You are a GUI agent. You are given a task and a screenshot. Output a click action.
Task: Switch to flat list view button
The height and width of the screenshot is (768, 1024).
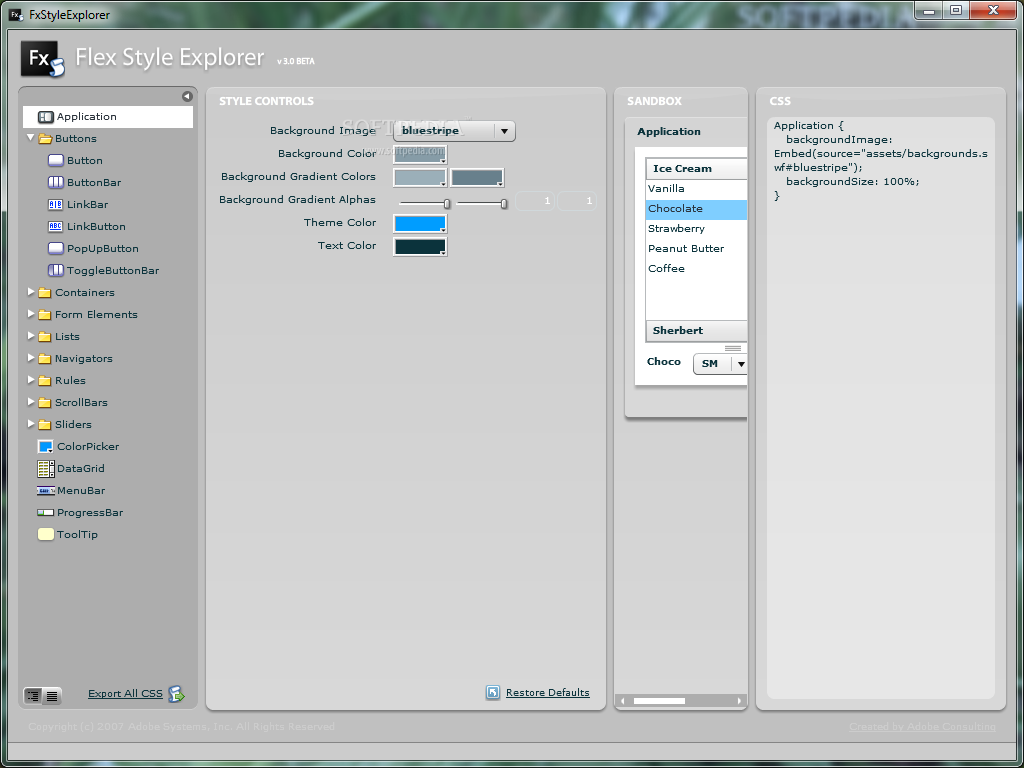point(52,696)
